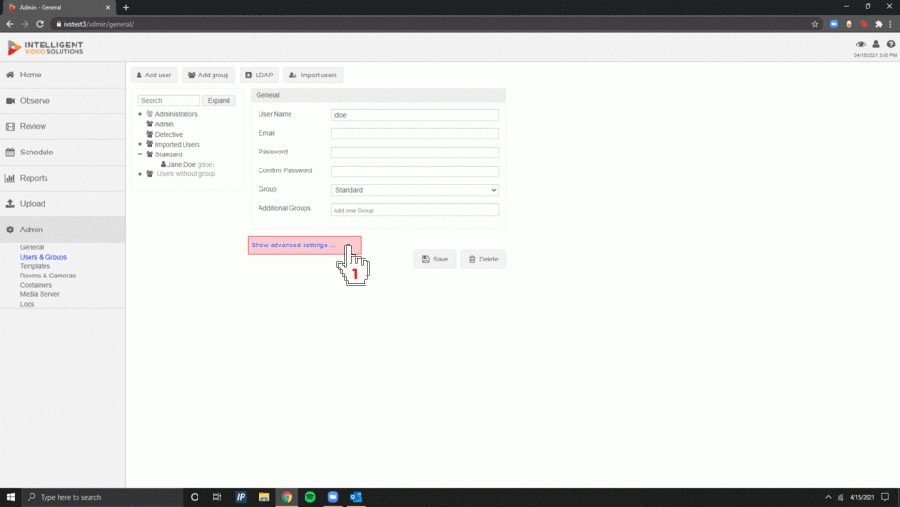The image size is (900, 507).
Task: Click the help question mark icon
Action: coord(891,44)
